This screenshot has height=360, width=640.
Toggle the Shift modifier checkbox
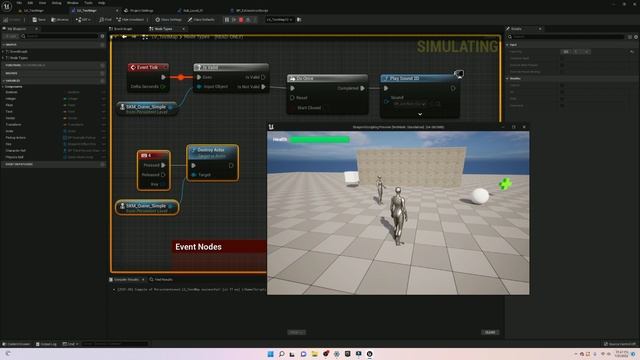pos(562,99)
